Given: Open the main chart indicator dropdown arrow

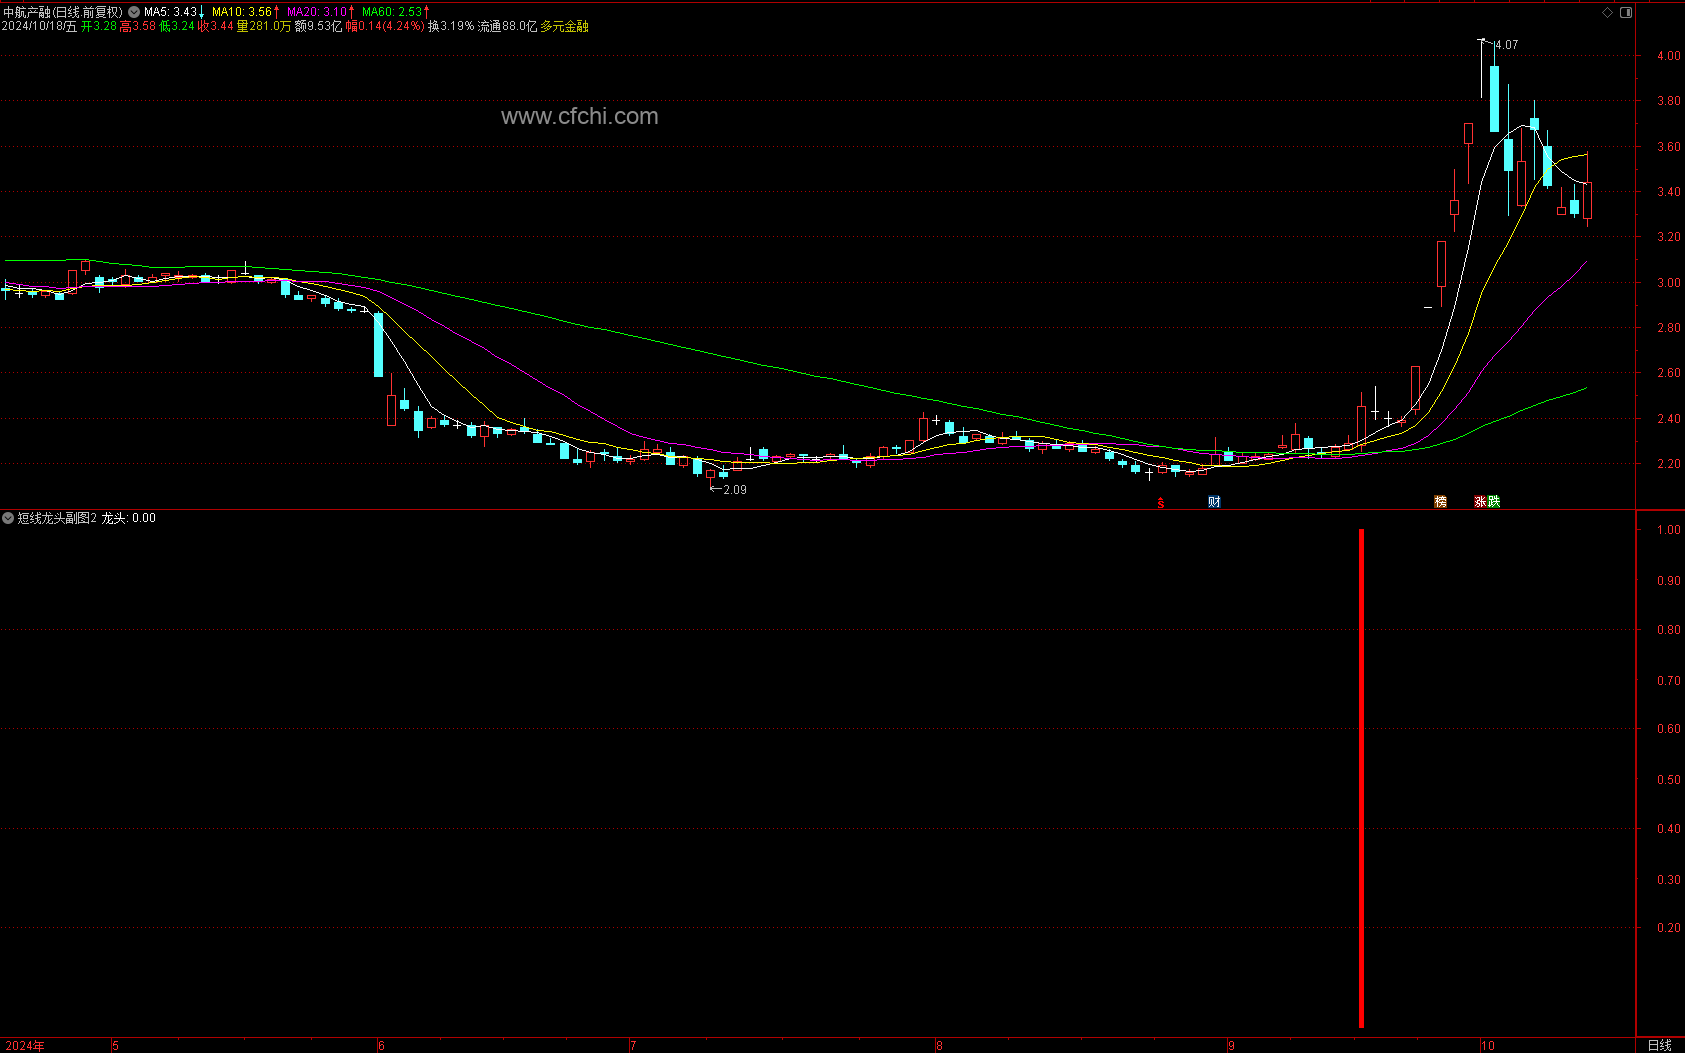Looking at the screenshot, I should 134,12.
